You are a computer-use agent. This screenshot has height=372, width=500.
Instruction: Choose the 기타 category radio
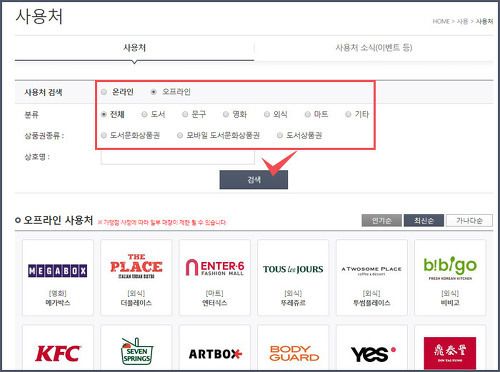point(348,114)
